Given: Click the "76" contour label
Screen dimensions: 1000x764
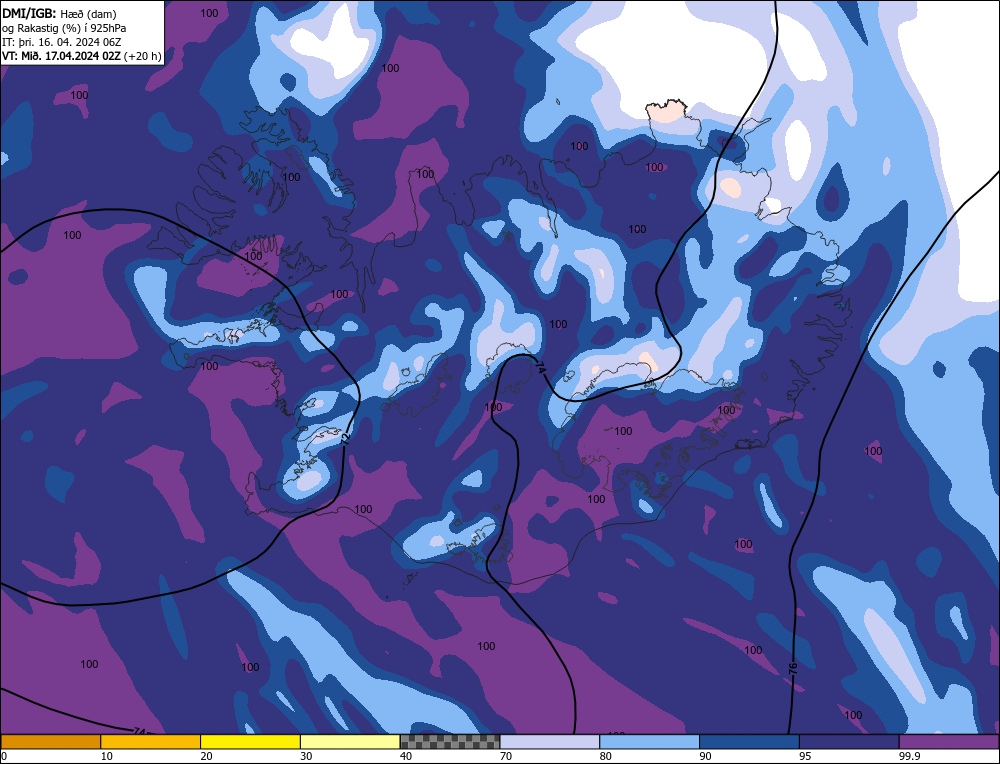Looking at the screenshot, I should (x=793, y=669).
